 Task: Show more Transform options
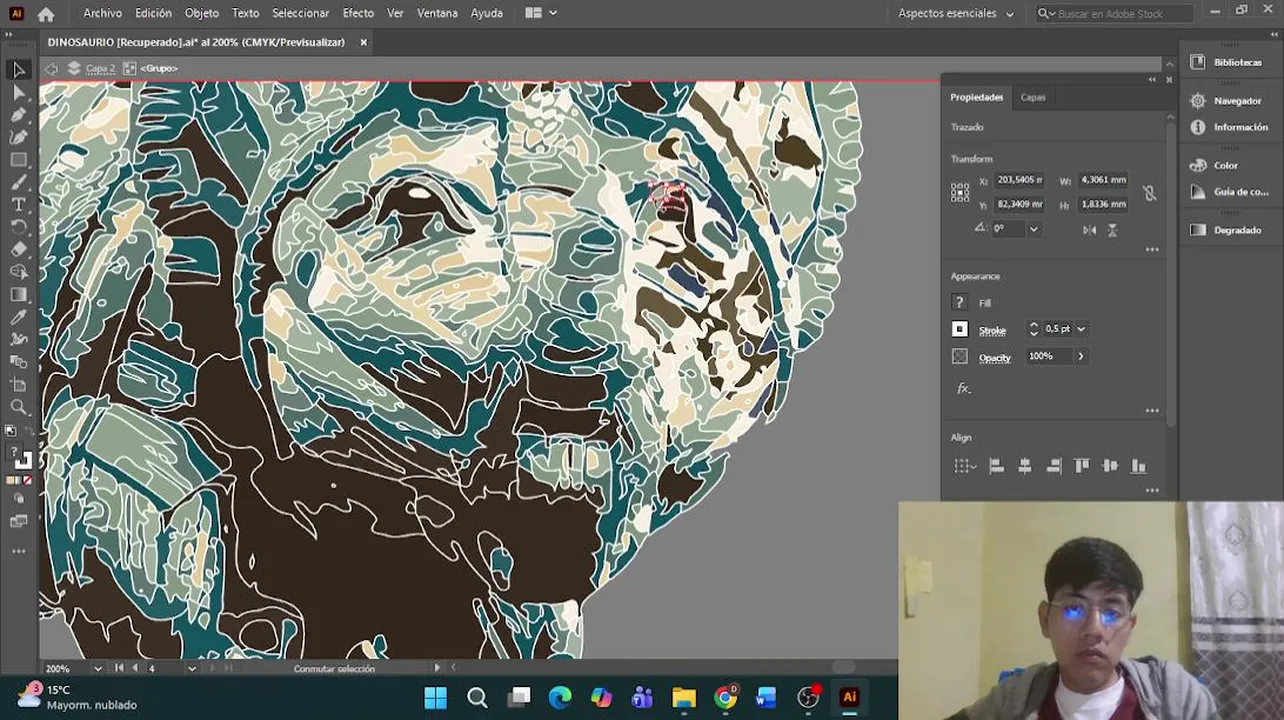pyautogui.click(x=1152, y=249)
